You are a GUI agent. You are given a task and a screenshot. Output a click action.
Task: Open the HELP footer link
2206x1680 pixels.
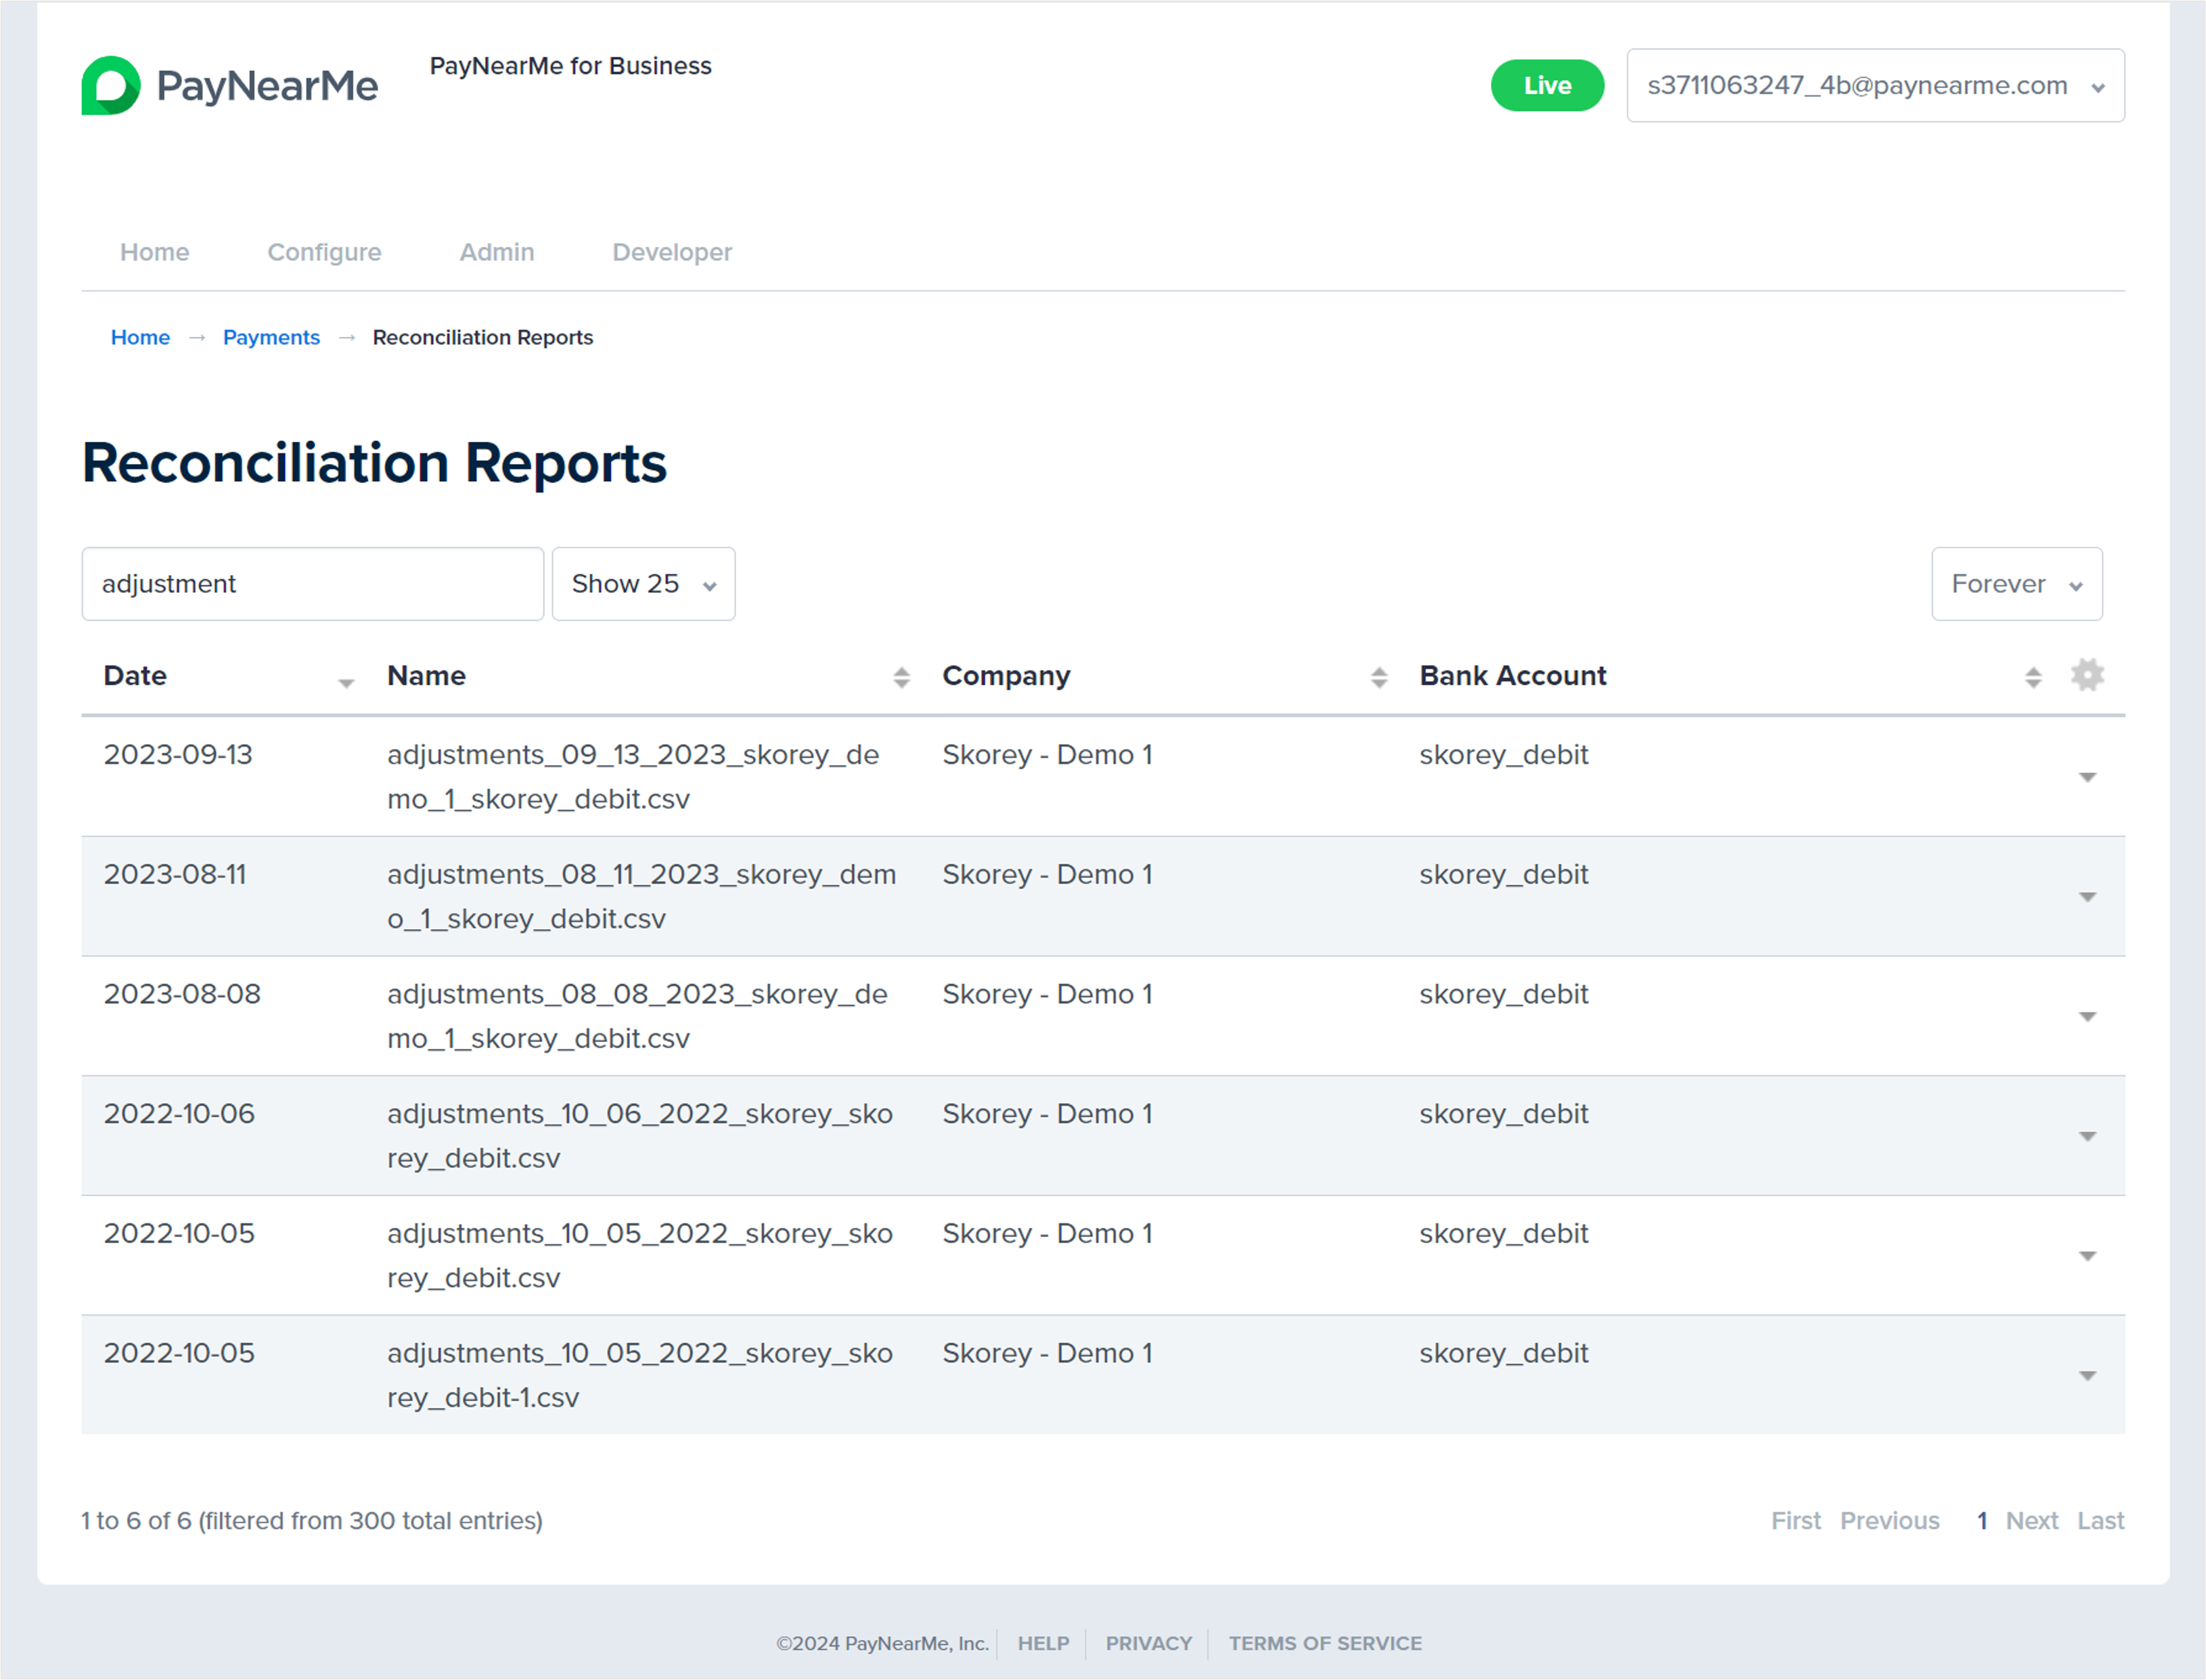(1043, 1643)
